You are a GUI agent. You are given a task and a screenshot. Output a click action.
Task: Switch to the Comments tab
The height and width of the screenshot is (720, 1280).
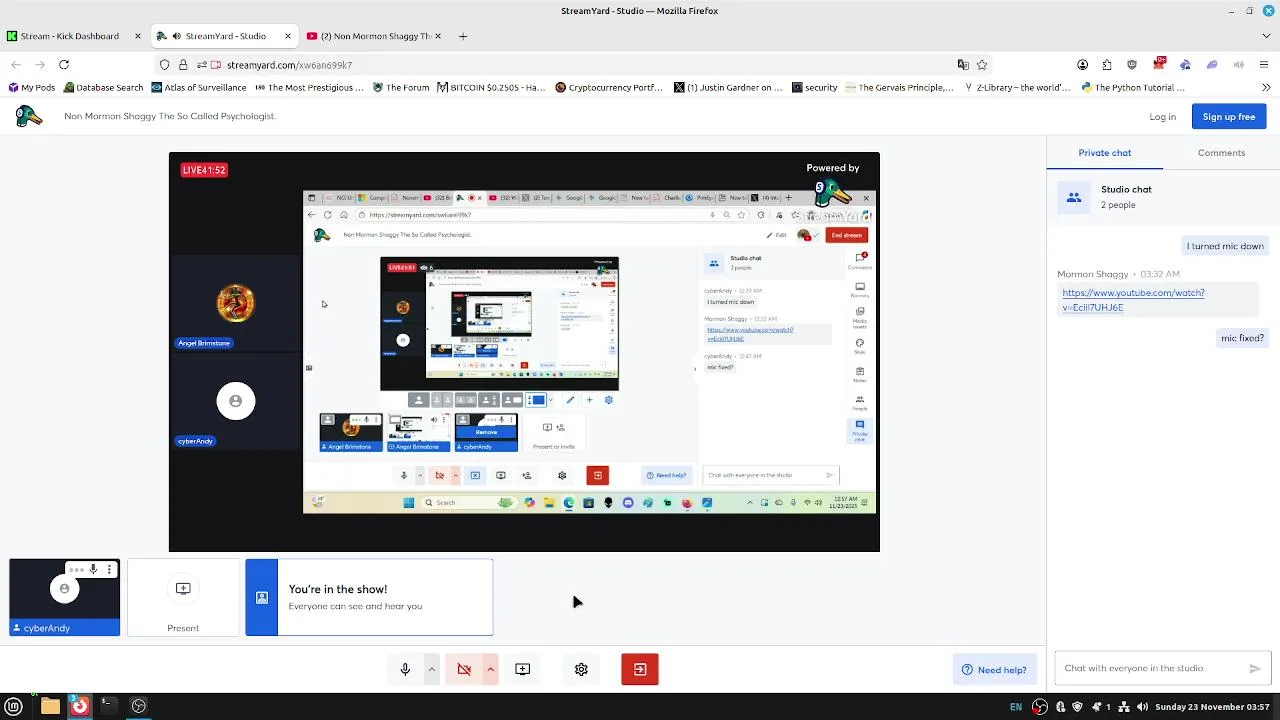[1221, 153]
